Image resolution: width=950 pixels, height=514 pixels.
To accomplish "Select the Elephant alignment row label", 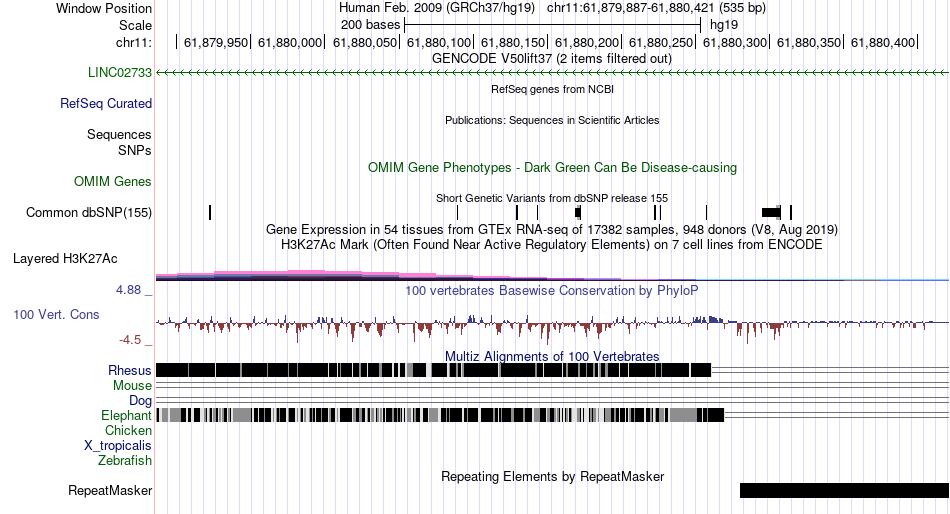I will (126, 416).
